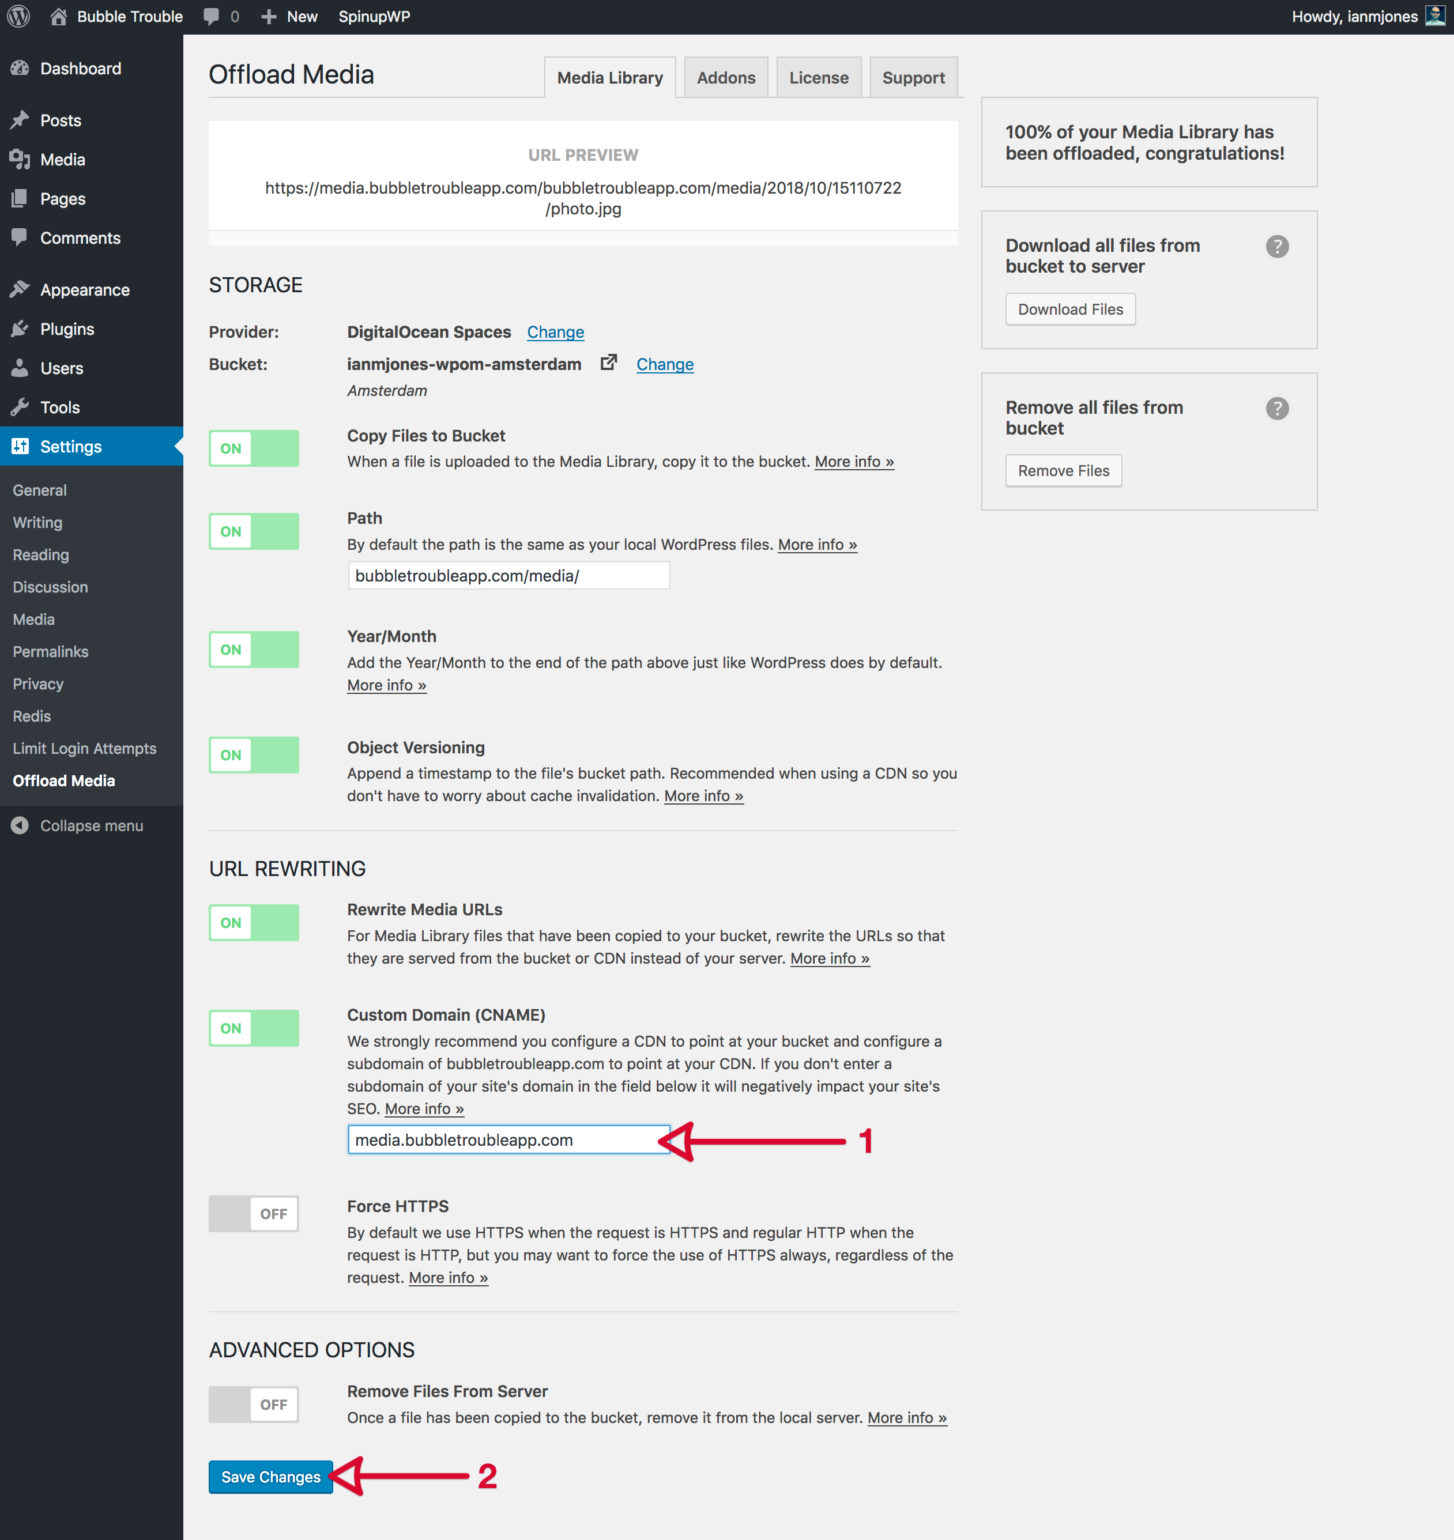1454x1540 pixels.
Task: Click the Dashboard gauge icon
Action: point(19,68)
